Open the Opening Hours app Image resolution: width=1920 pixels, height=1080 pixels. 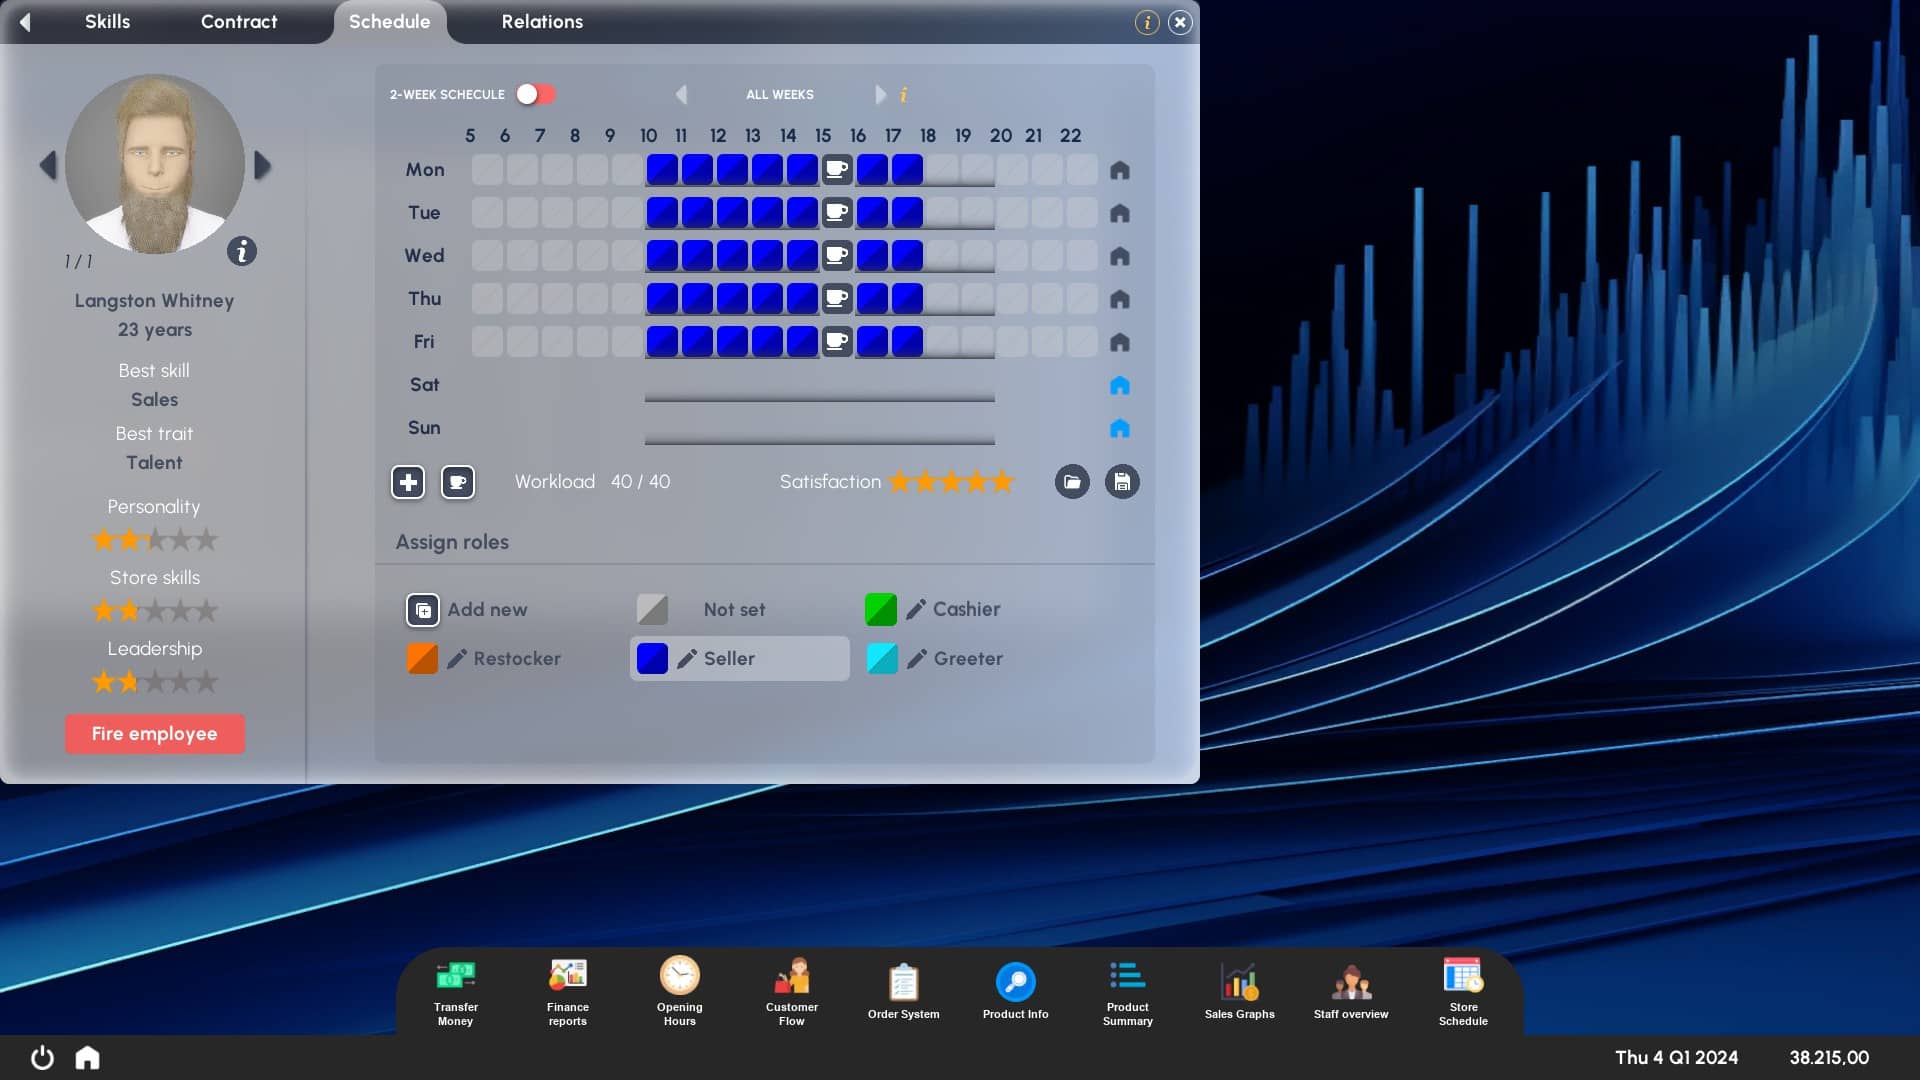point(680,992)
